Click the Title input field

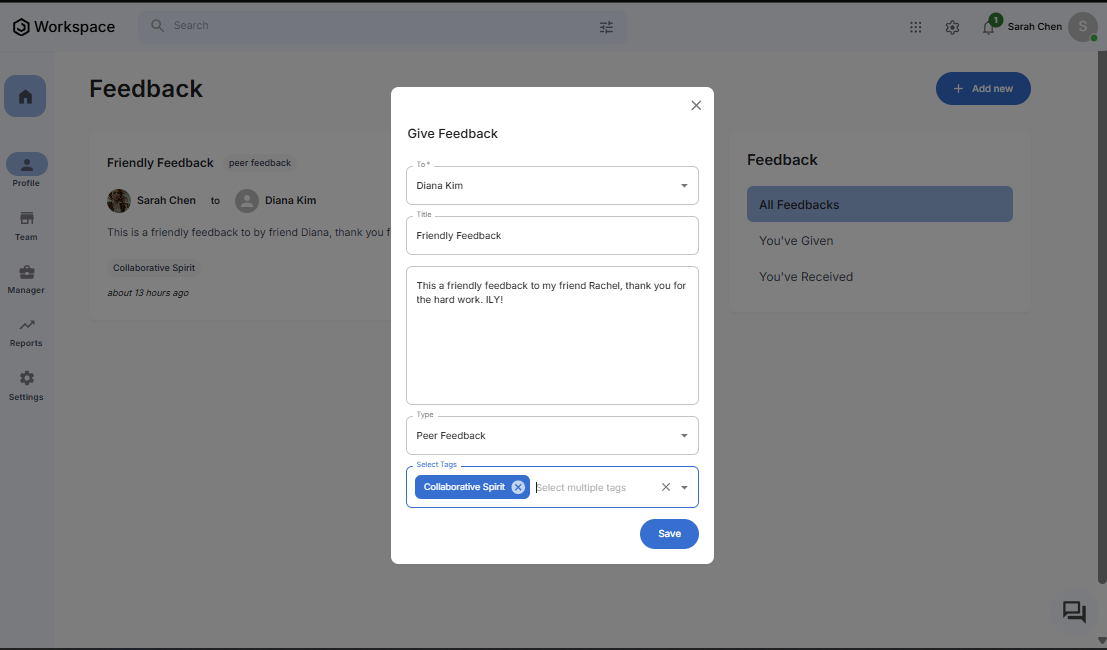[552, 236]
